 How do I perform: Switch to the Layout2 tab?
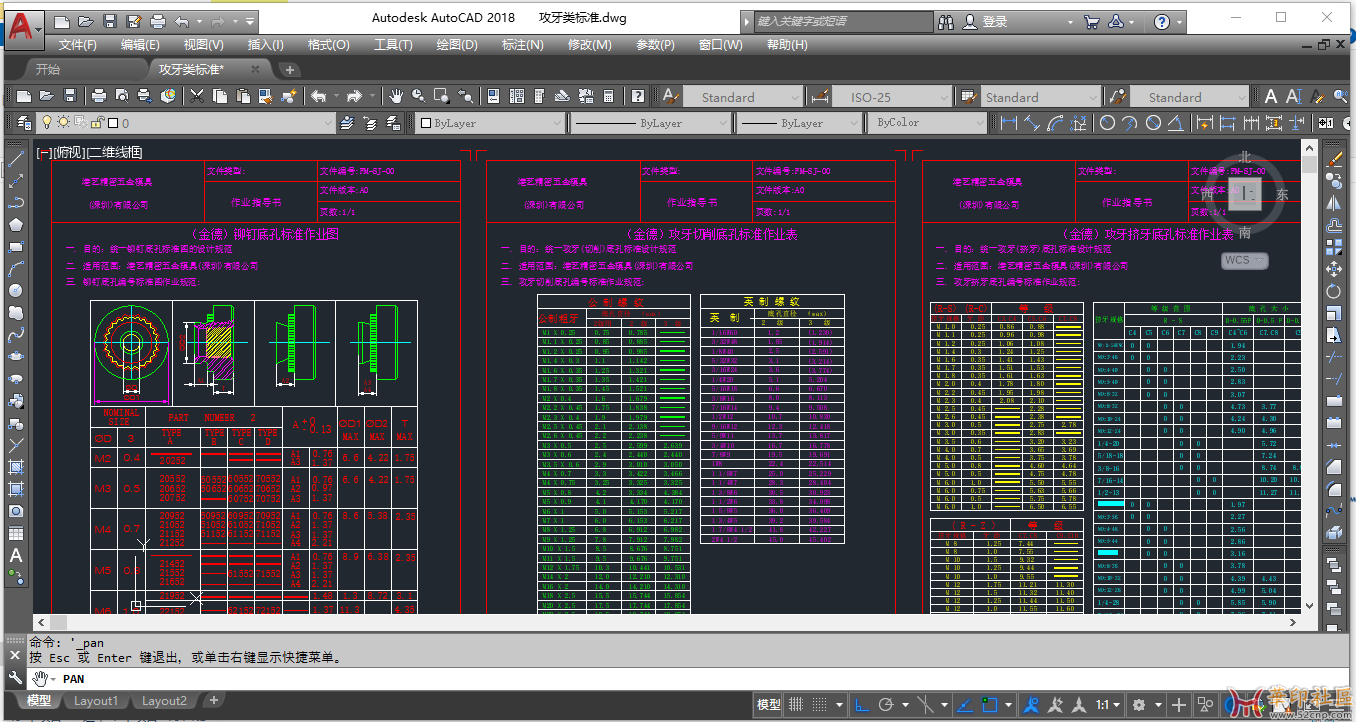point(164,701)
